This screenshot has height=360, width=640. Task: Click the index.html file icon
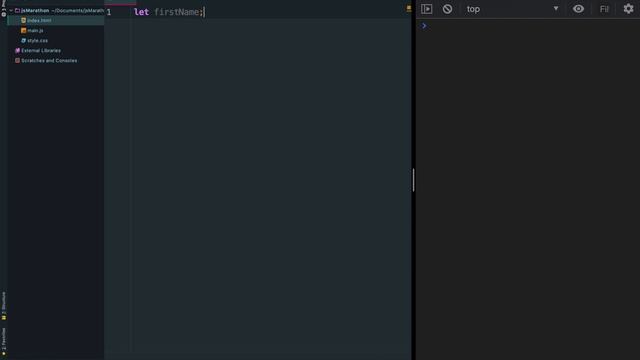tap(23, 20)
